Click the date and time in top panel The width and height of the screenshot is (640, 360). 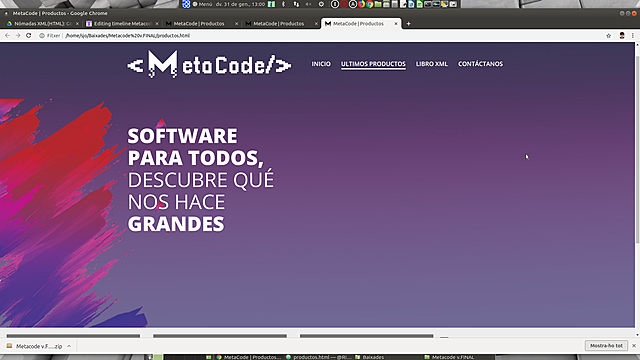click(x=240, y=4)
